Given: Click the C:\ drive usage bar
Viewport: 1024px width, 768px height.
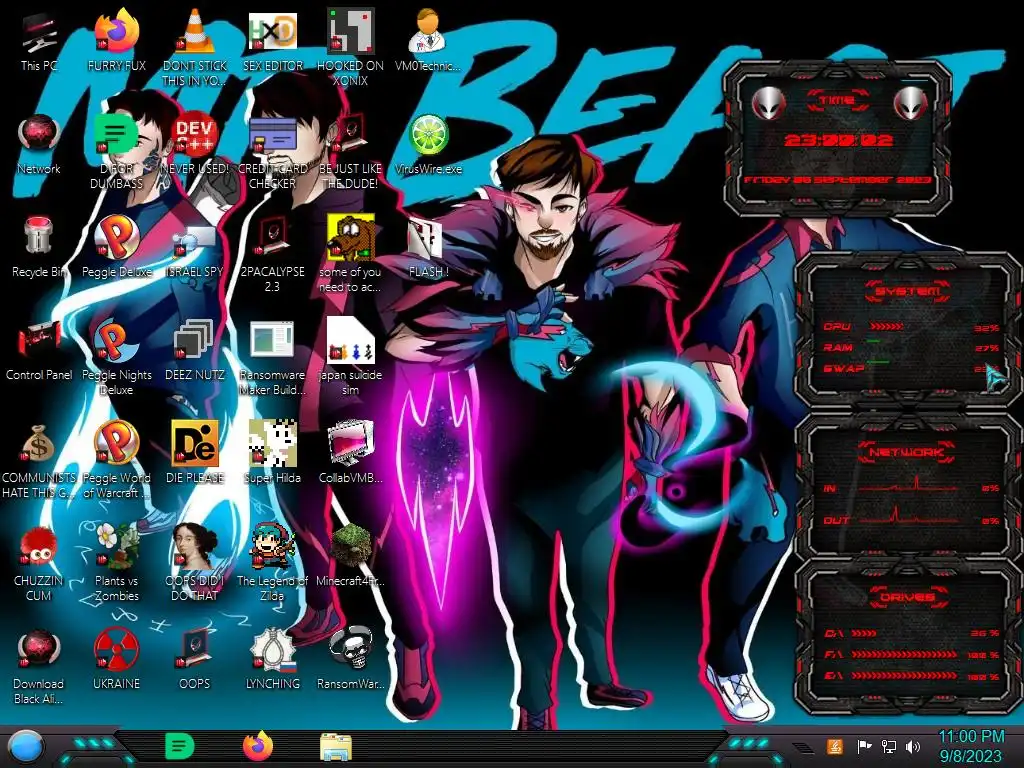Looking at the screenshot, I should [865, 633].
